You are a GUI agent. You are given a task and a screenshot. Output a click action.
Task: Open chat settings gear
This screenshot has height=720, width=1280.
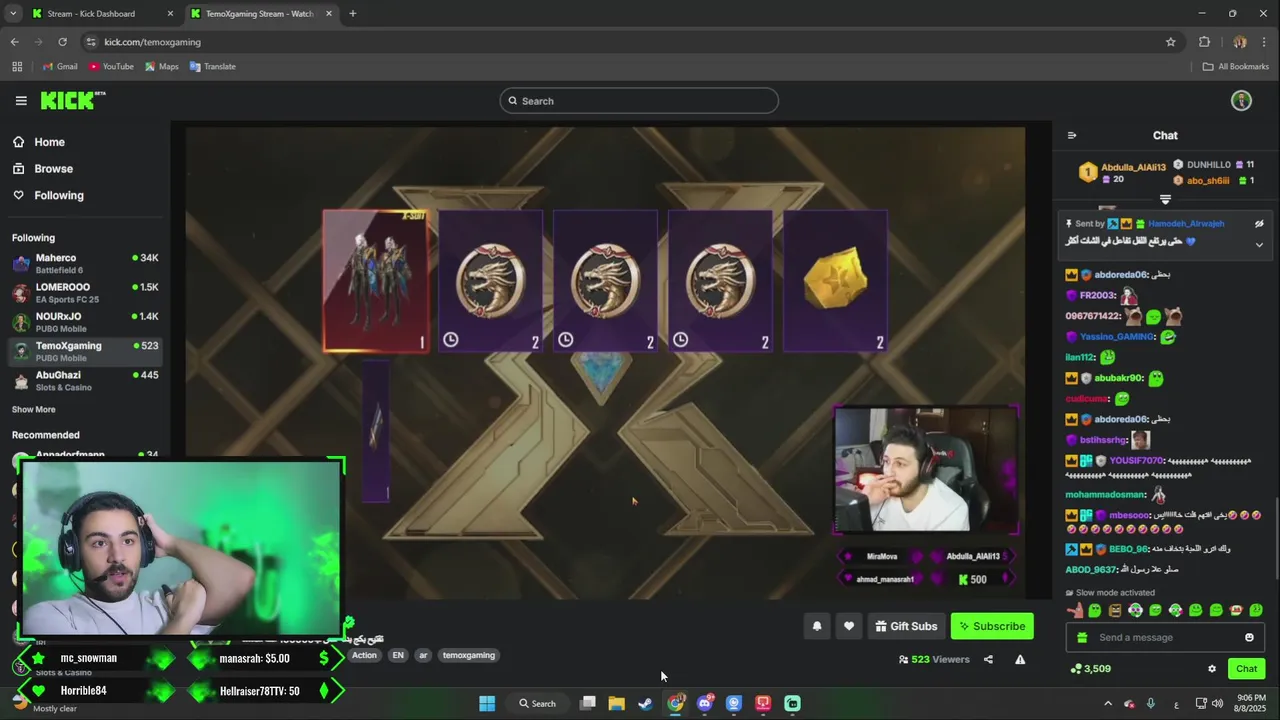[1212, 669]
